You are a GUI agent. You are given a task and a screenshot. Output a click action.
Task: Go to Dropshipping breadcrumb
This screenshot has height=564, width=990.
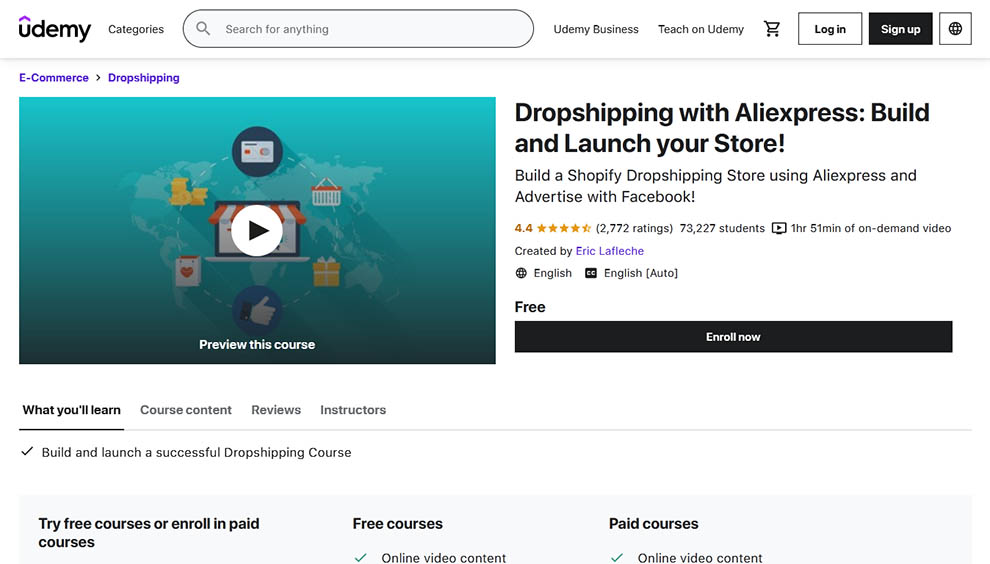[143, 78]
